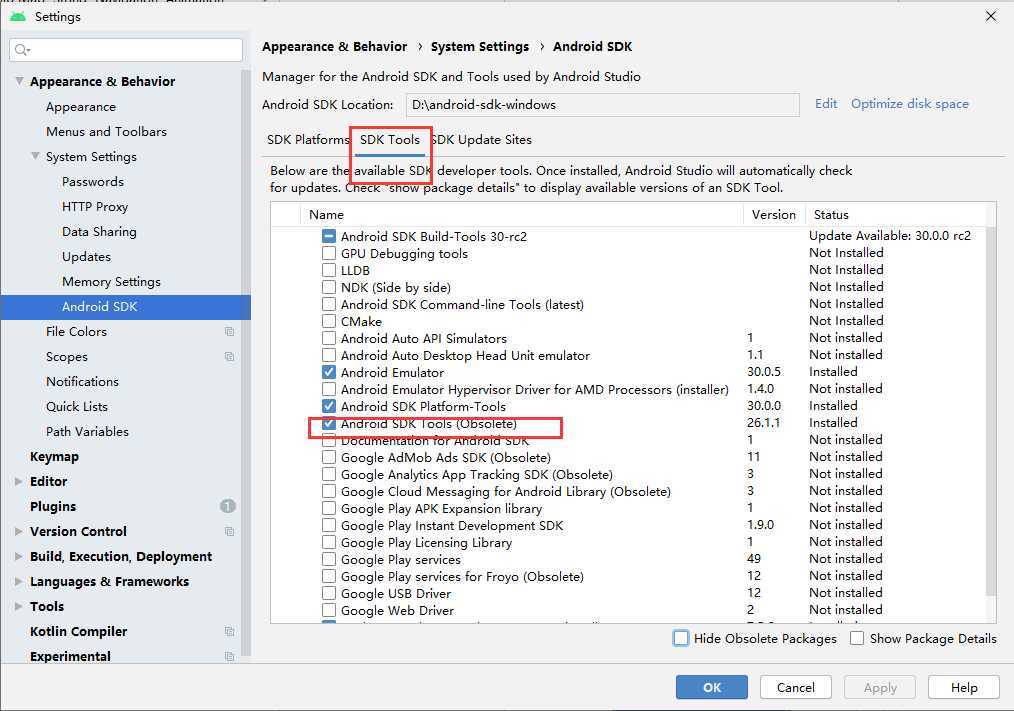Enable the LLDB checkbox

pos(329,270)
